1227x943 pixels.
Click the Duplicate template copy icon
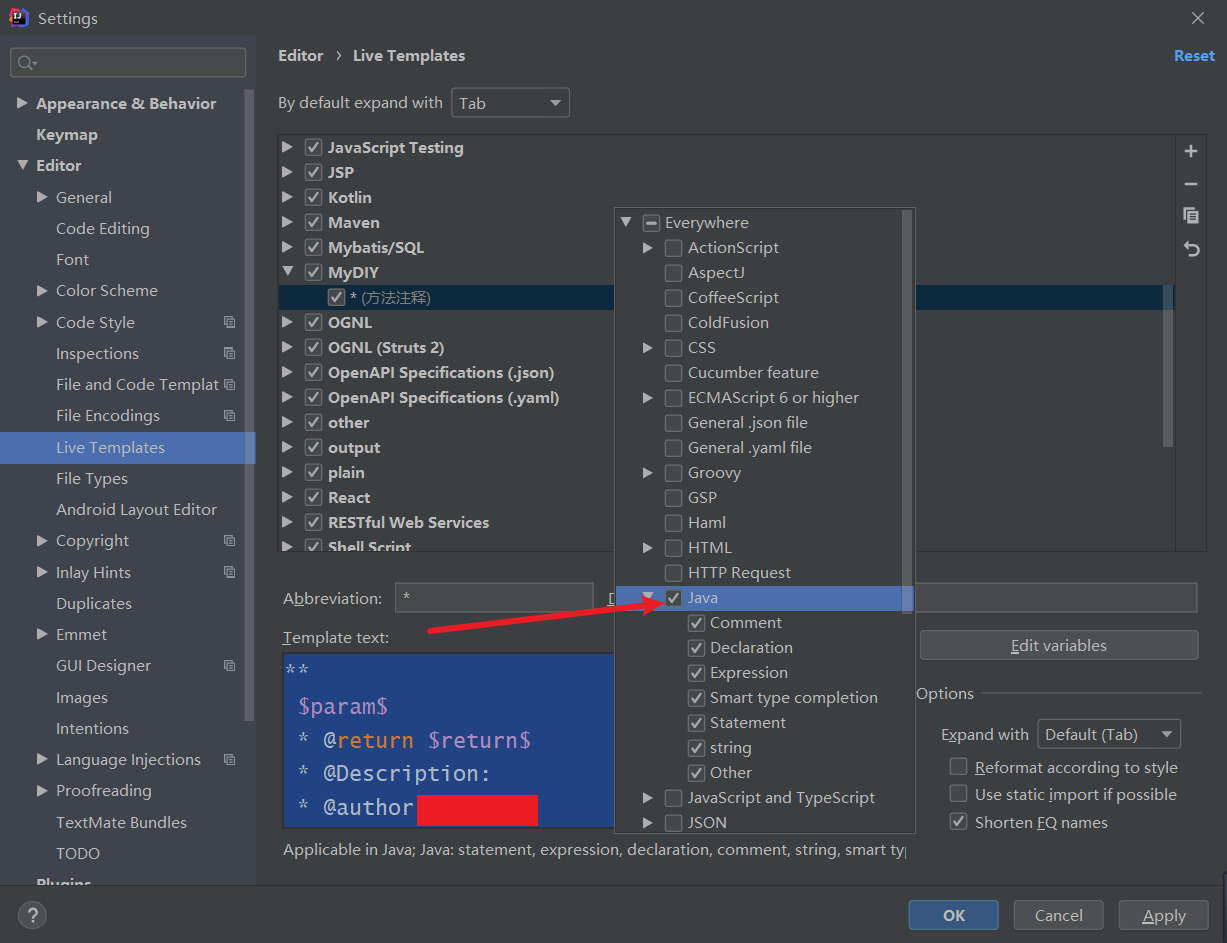[x=1191, y=216]
